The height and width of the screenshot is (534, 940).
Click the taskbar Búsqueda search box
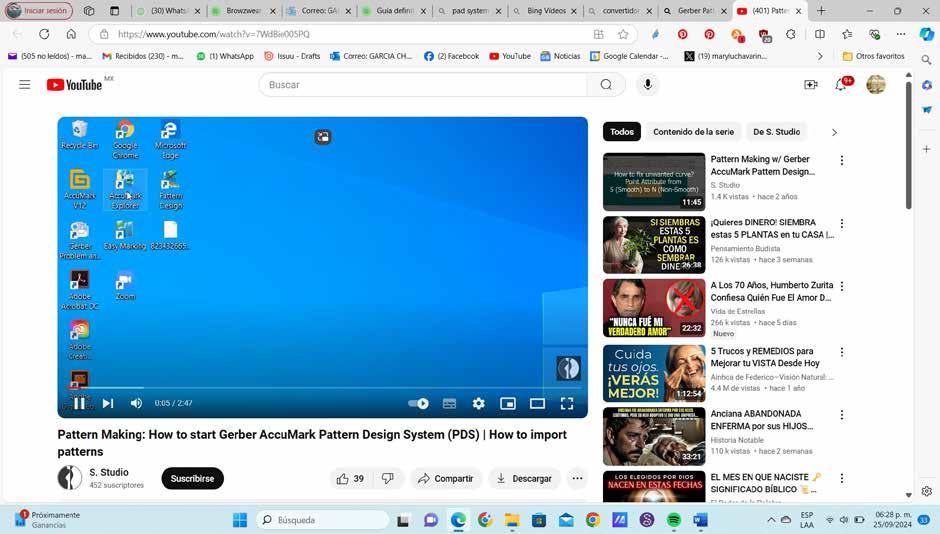tap(323, 520)
